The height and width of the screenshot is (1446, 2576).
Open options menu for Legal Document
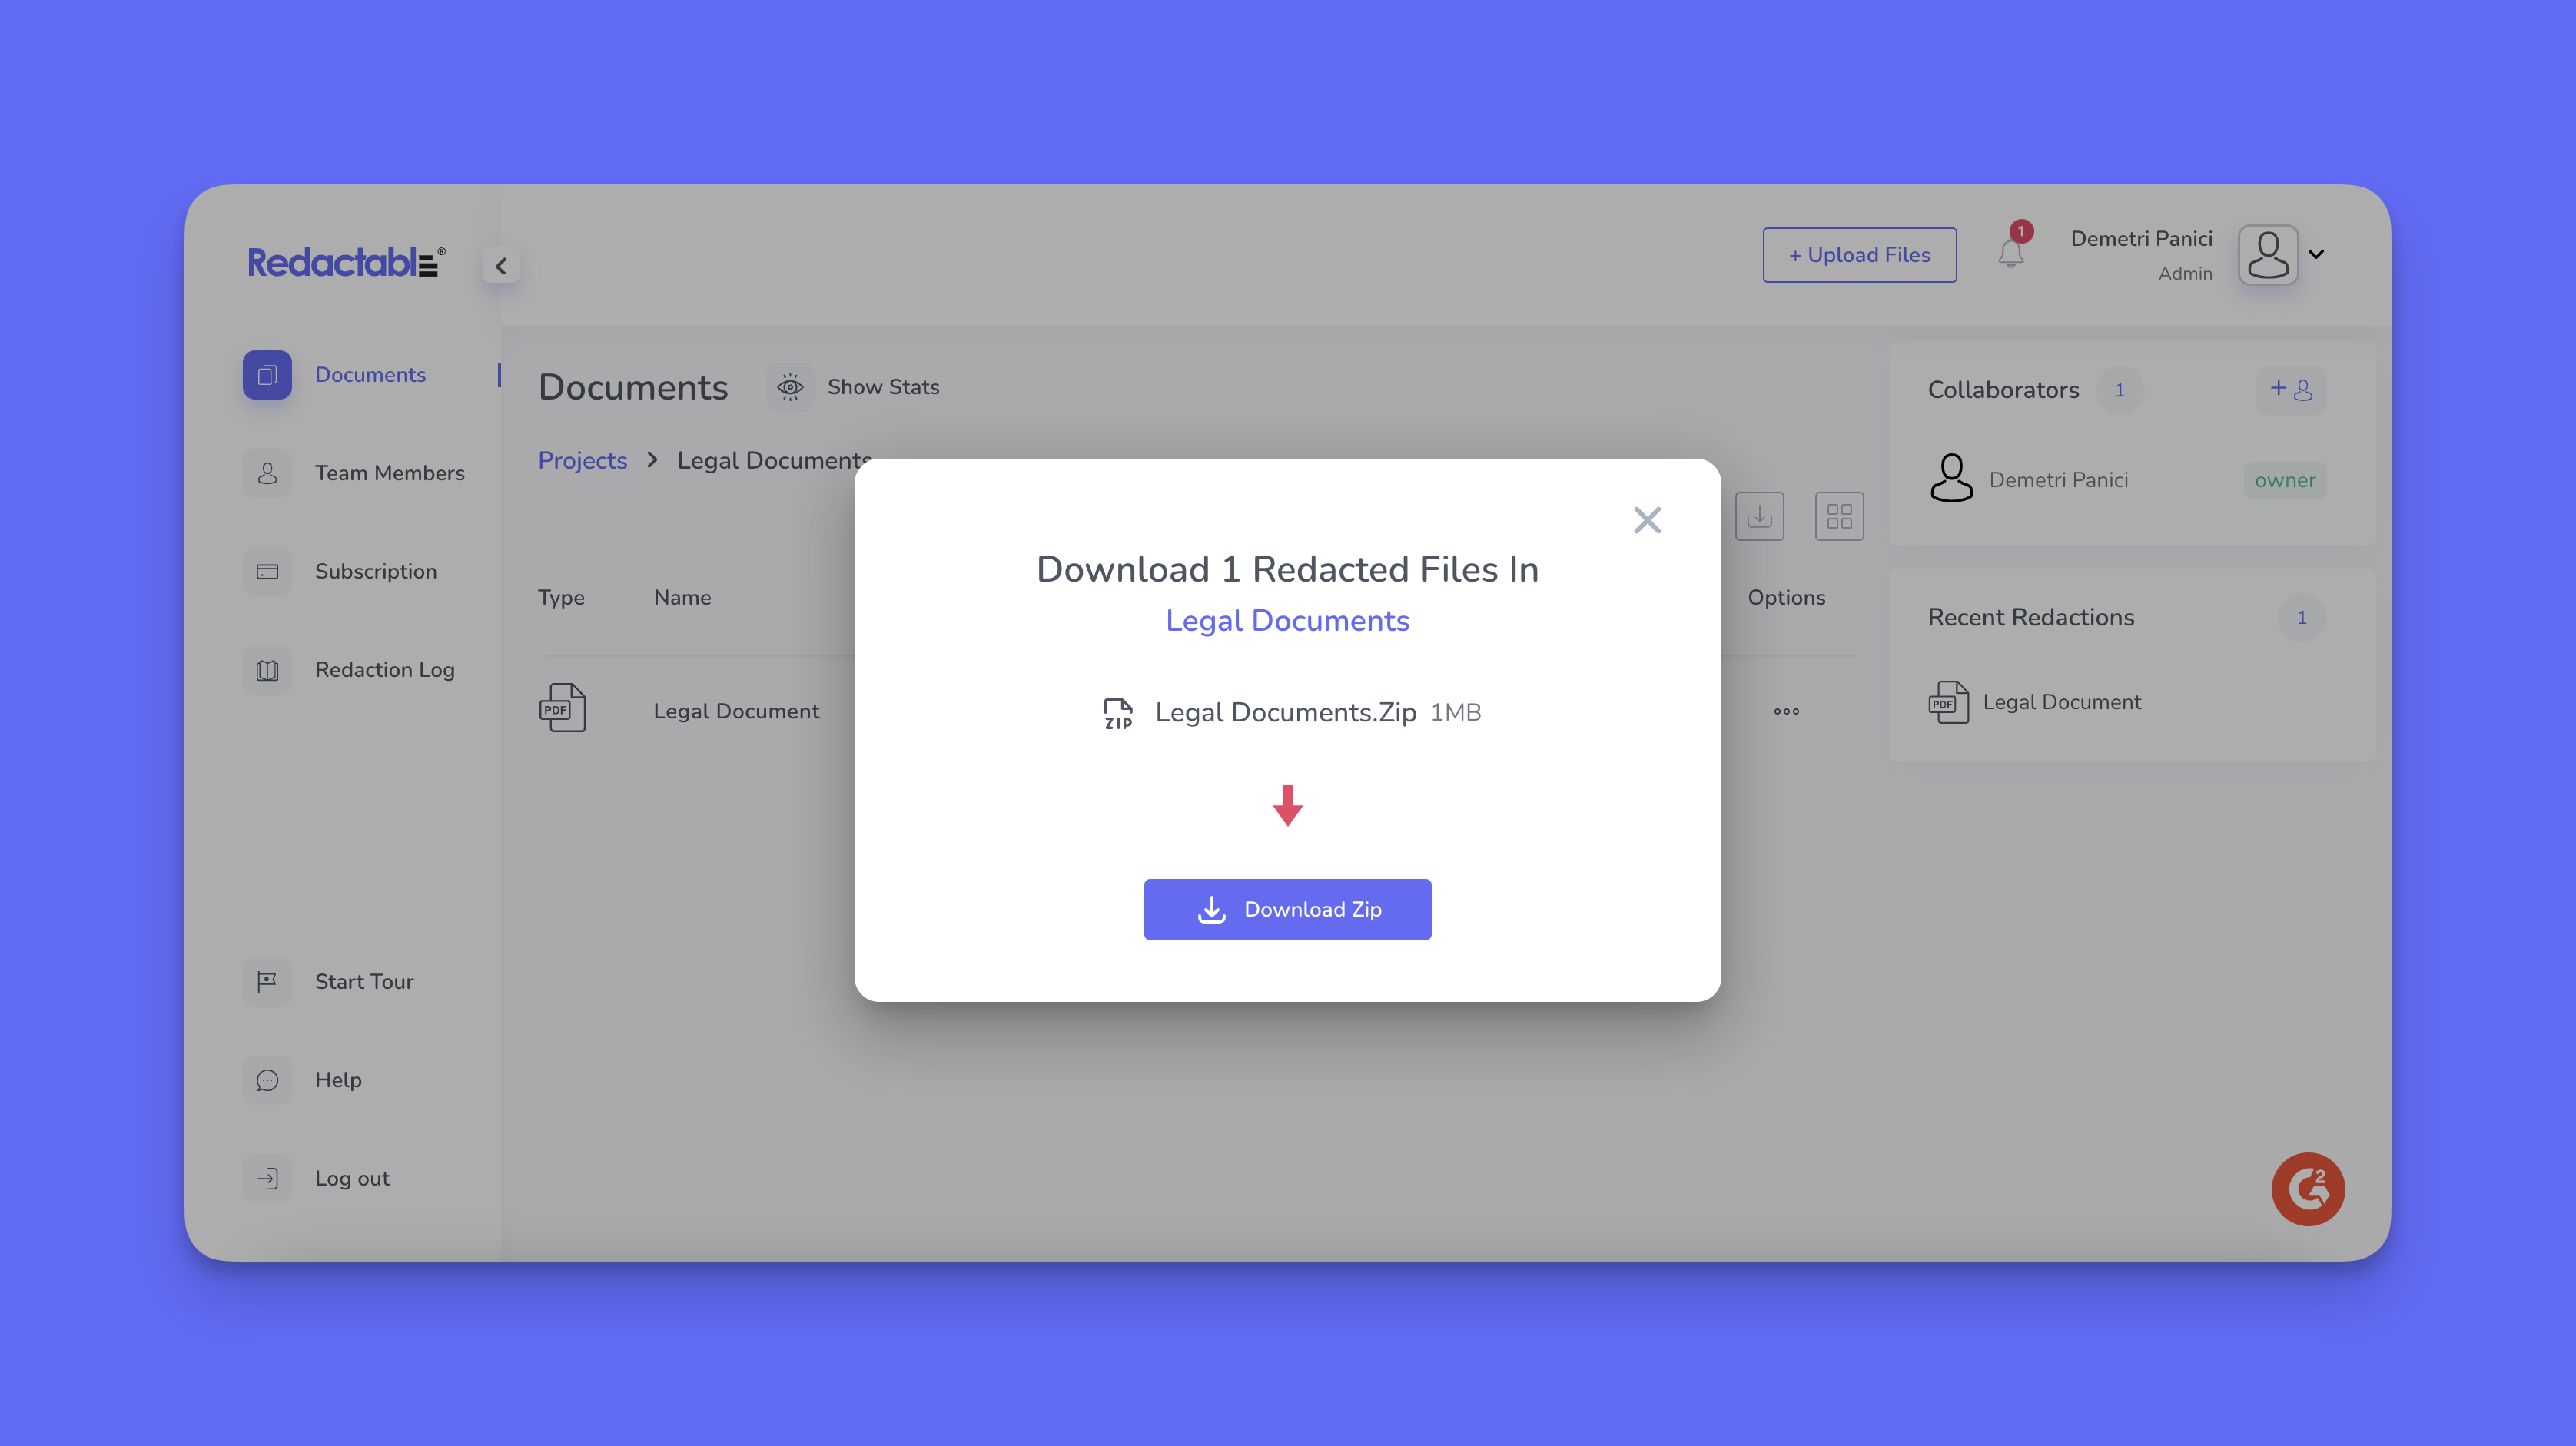[x=1786, y=711]
